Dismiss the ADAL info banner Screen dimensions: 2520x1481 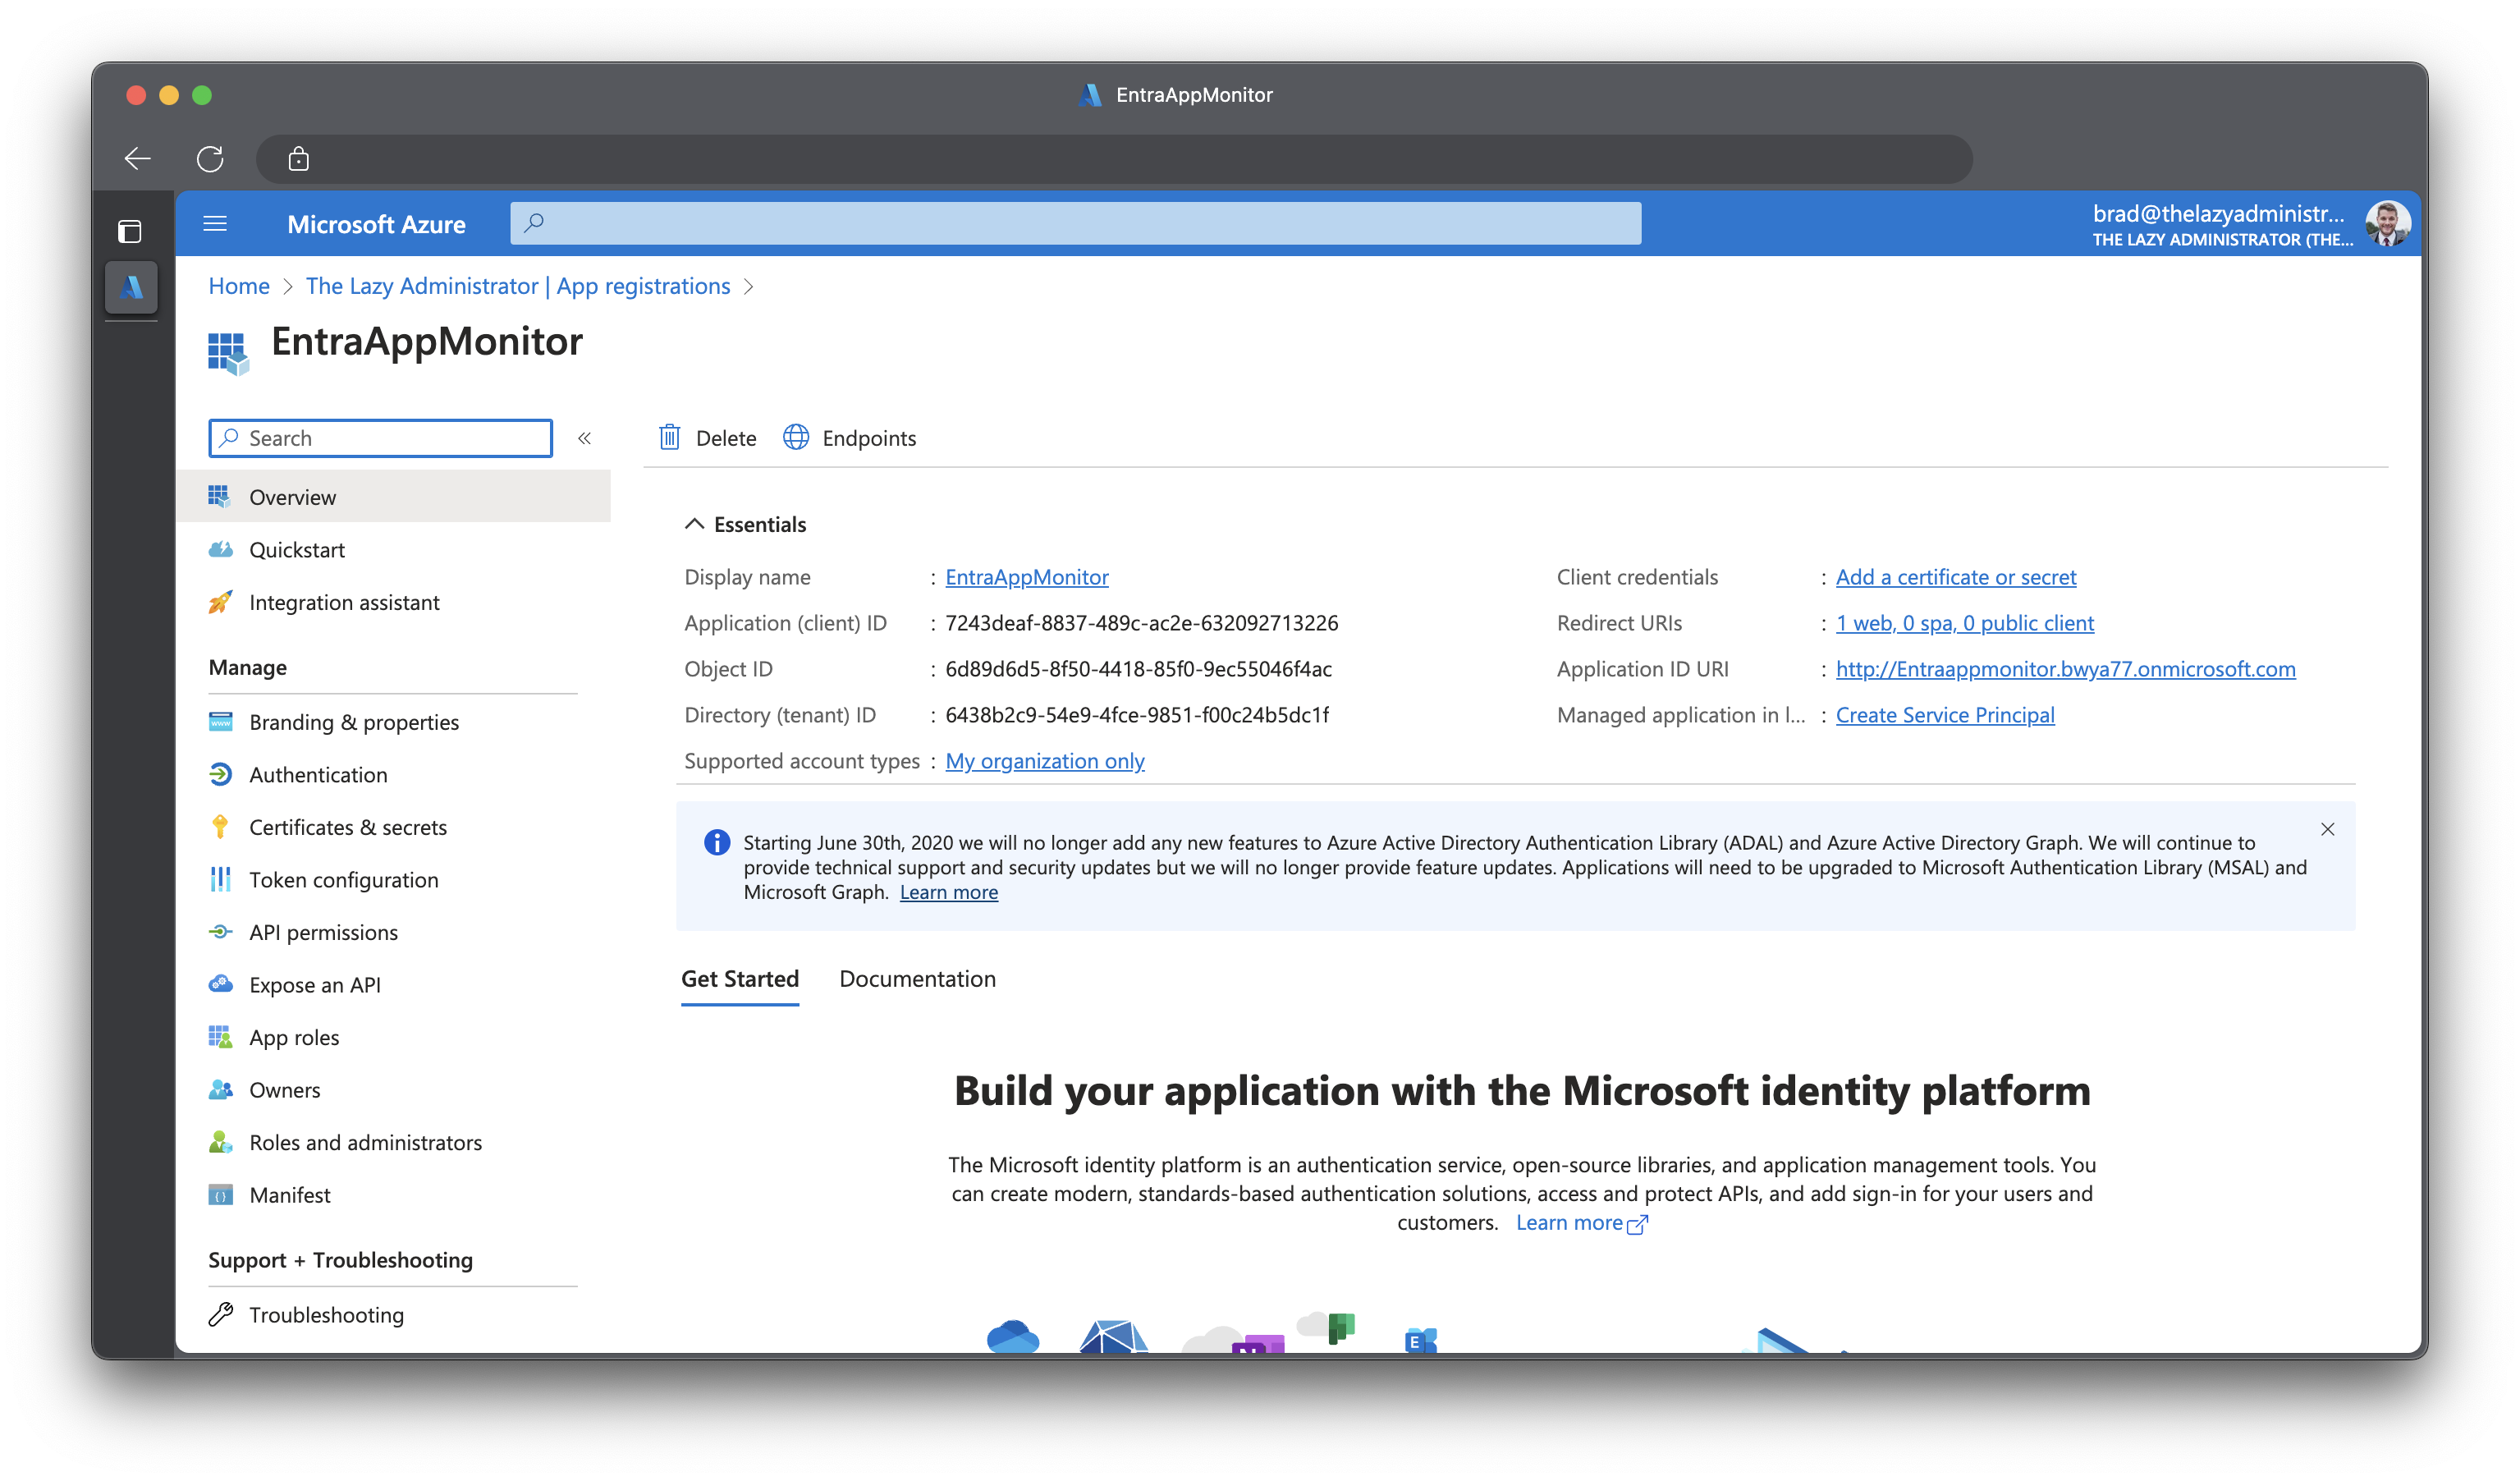(x=2328, y=829)
